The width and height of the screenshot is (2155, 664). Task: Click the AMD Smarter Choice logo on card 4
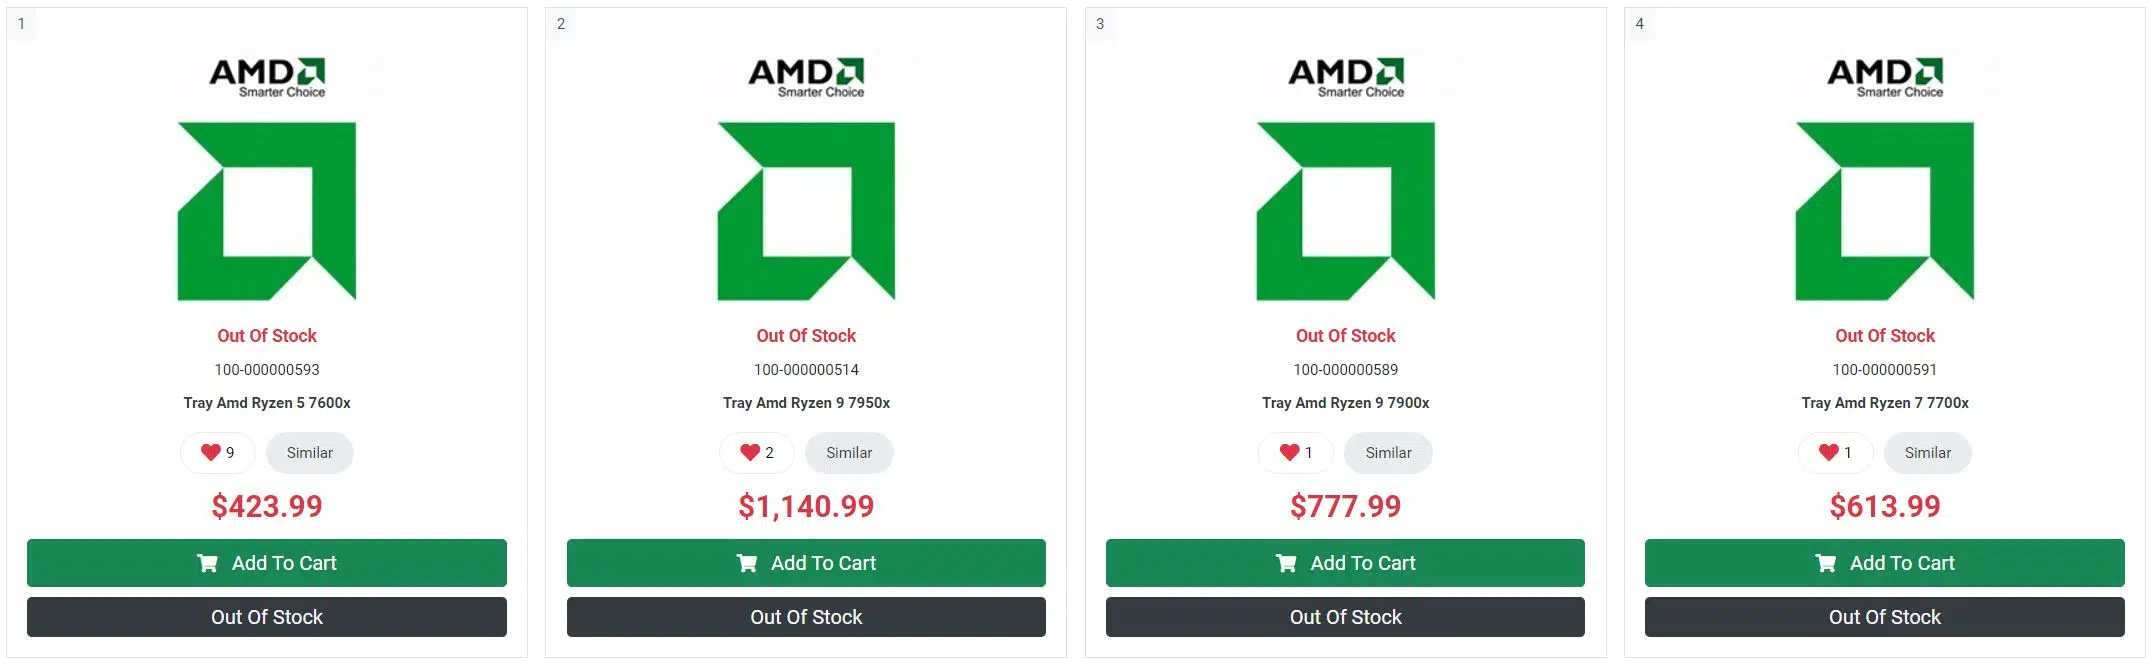(x=1885, y=77)
